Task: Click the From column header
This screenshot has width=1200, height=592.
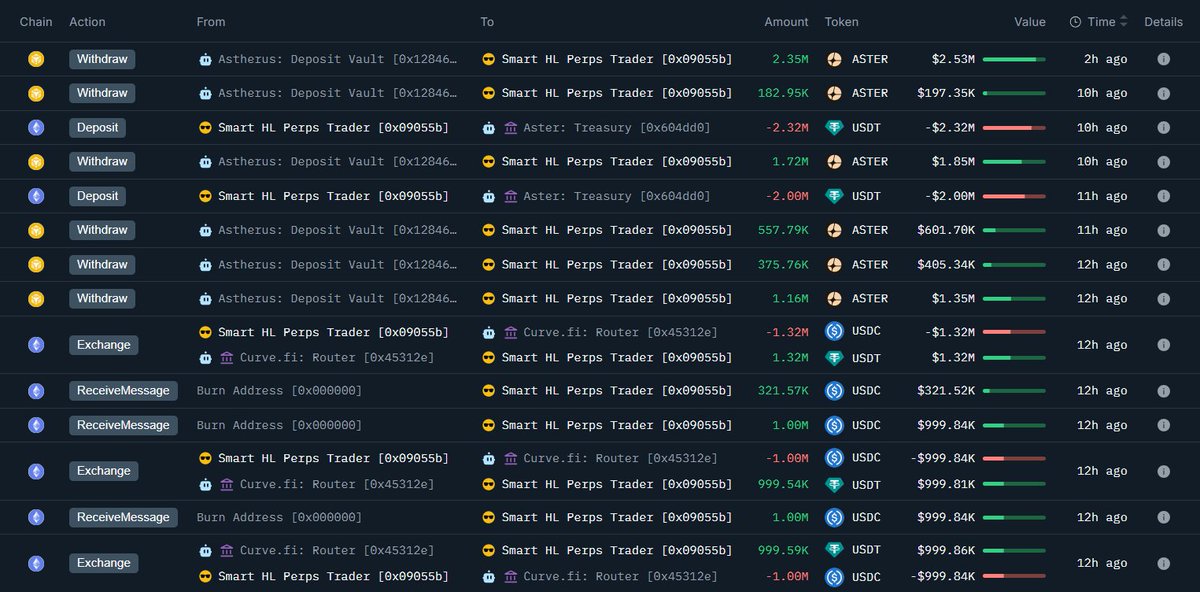Action: [x=211, y=21]
